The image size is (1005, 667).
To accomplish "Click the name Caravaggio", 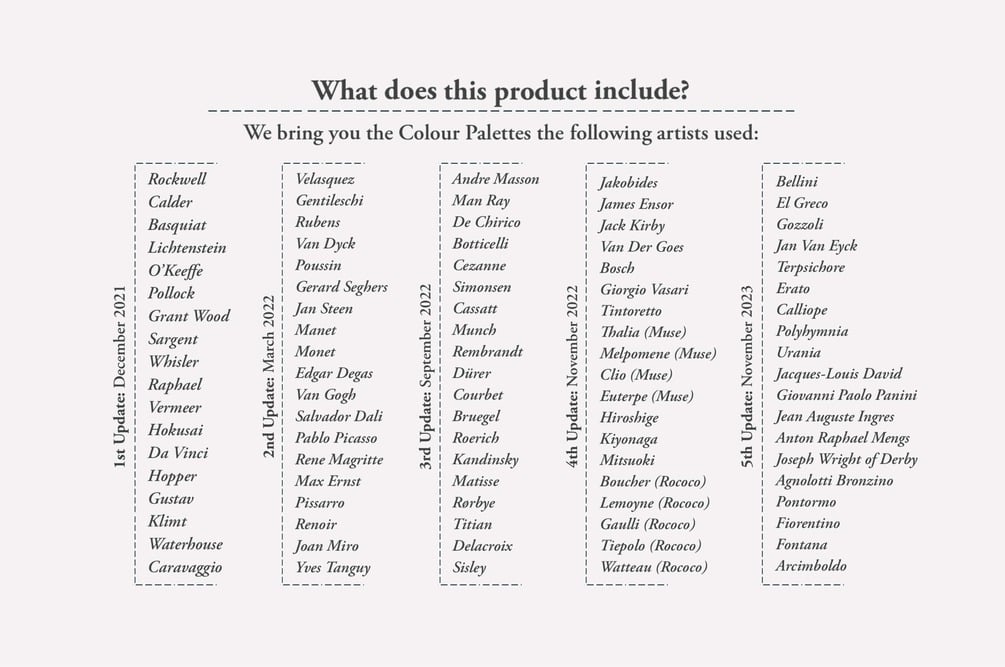I will click(x=185, y=567).
